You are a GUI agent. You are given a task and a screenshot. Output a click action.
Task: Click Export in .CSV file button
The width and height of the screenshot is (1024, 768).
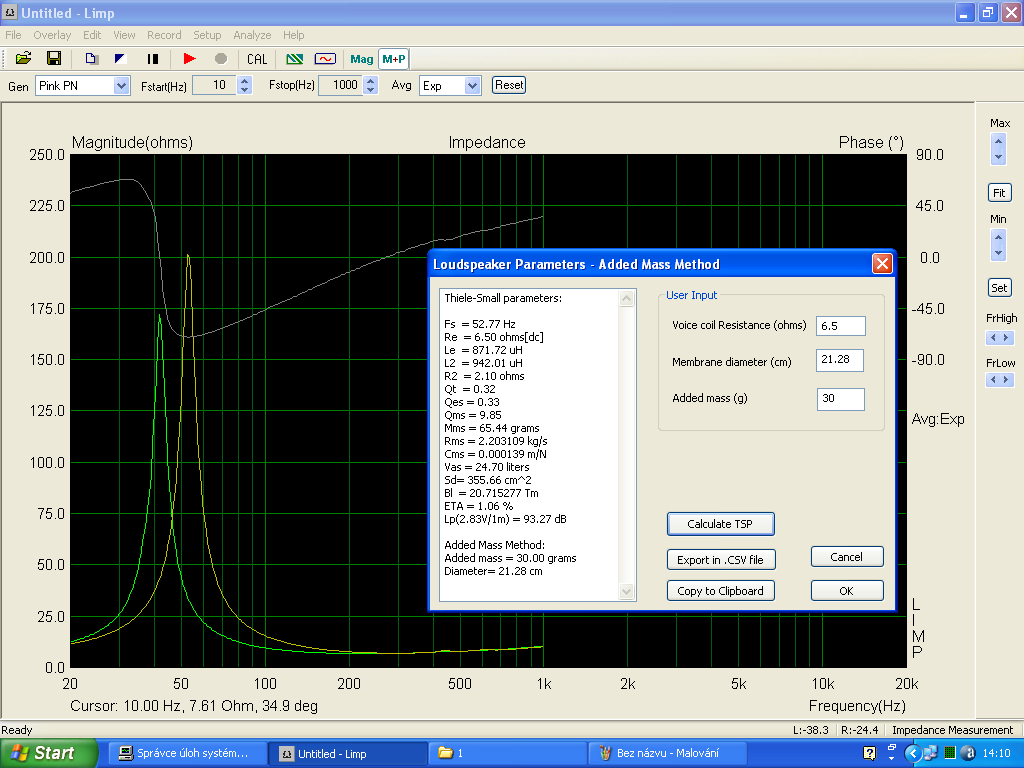tap(720, 560)
